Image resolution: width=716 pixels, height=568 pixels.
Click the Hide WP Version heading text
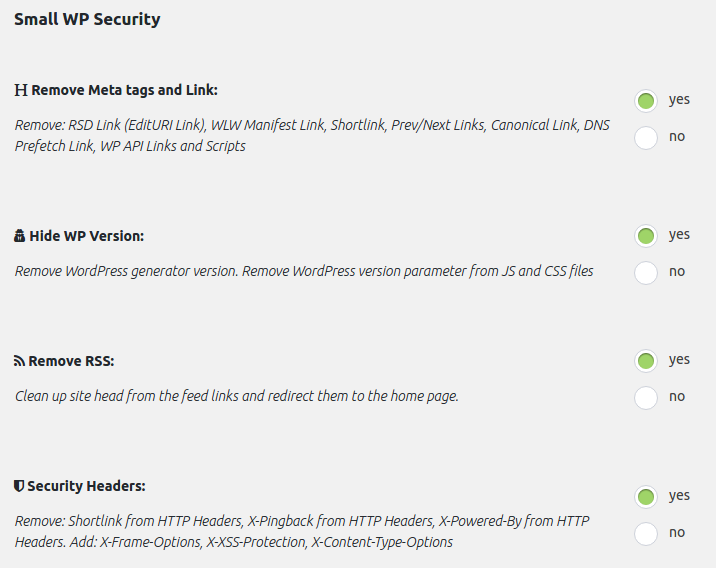coord(87,236)
